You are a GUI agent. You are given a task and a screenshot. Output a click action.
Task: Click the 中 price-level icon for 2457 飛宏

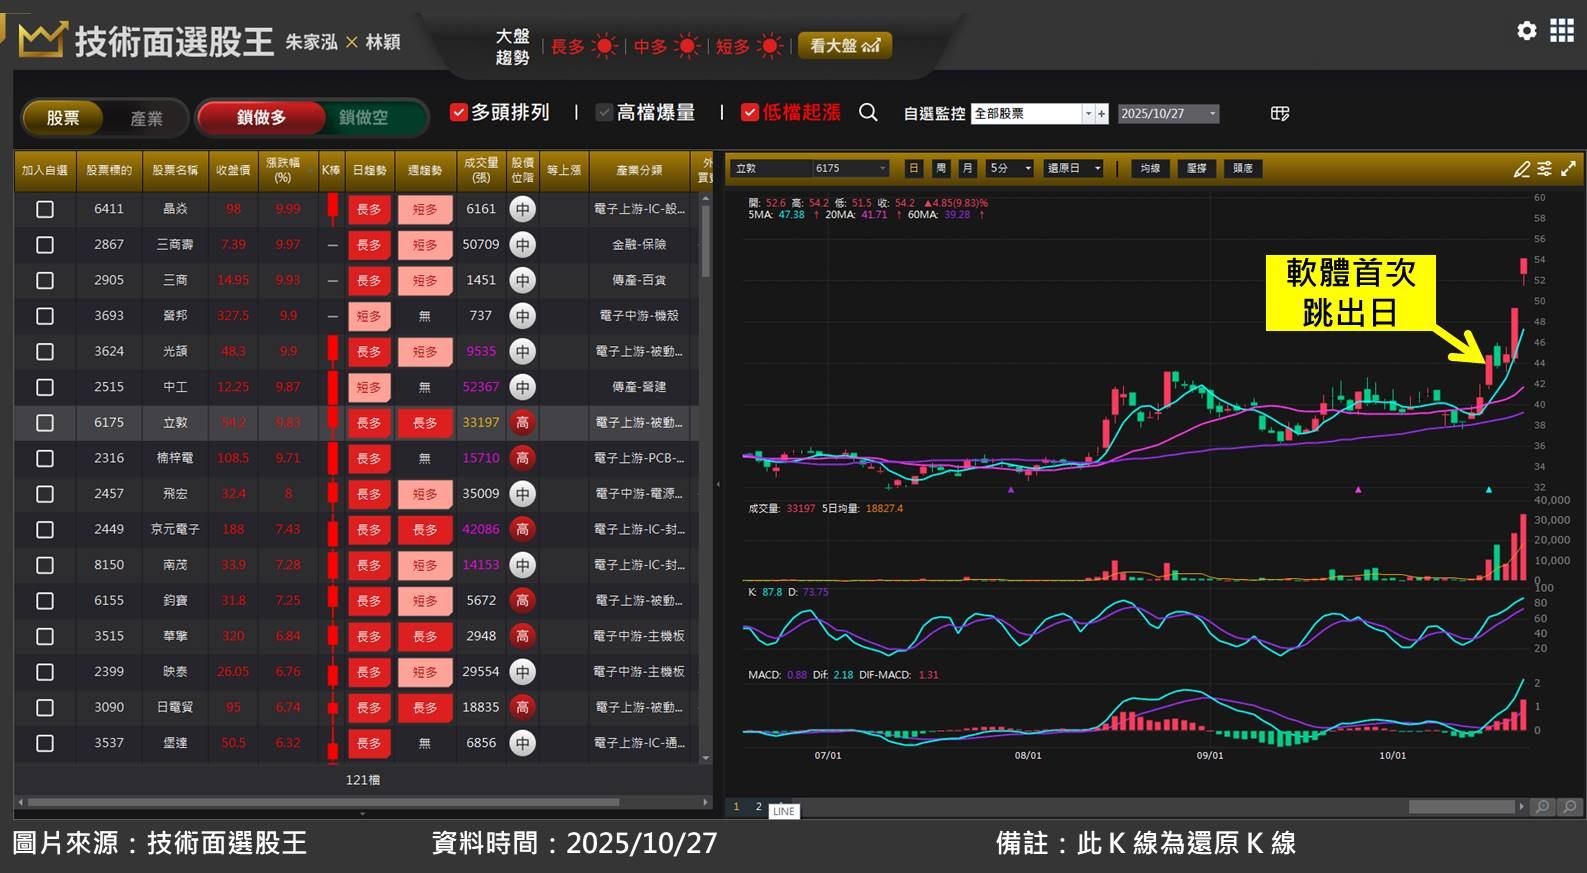(x=522, y=494)
